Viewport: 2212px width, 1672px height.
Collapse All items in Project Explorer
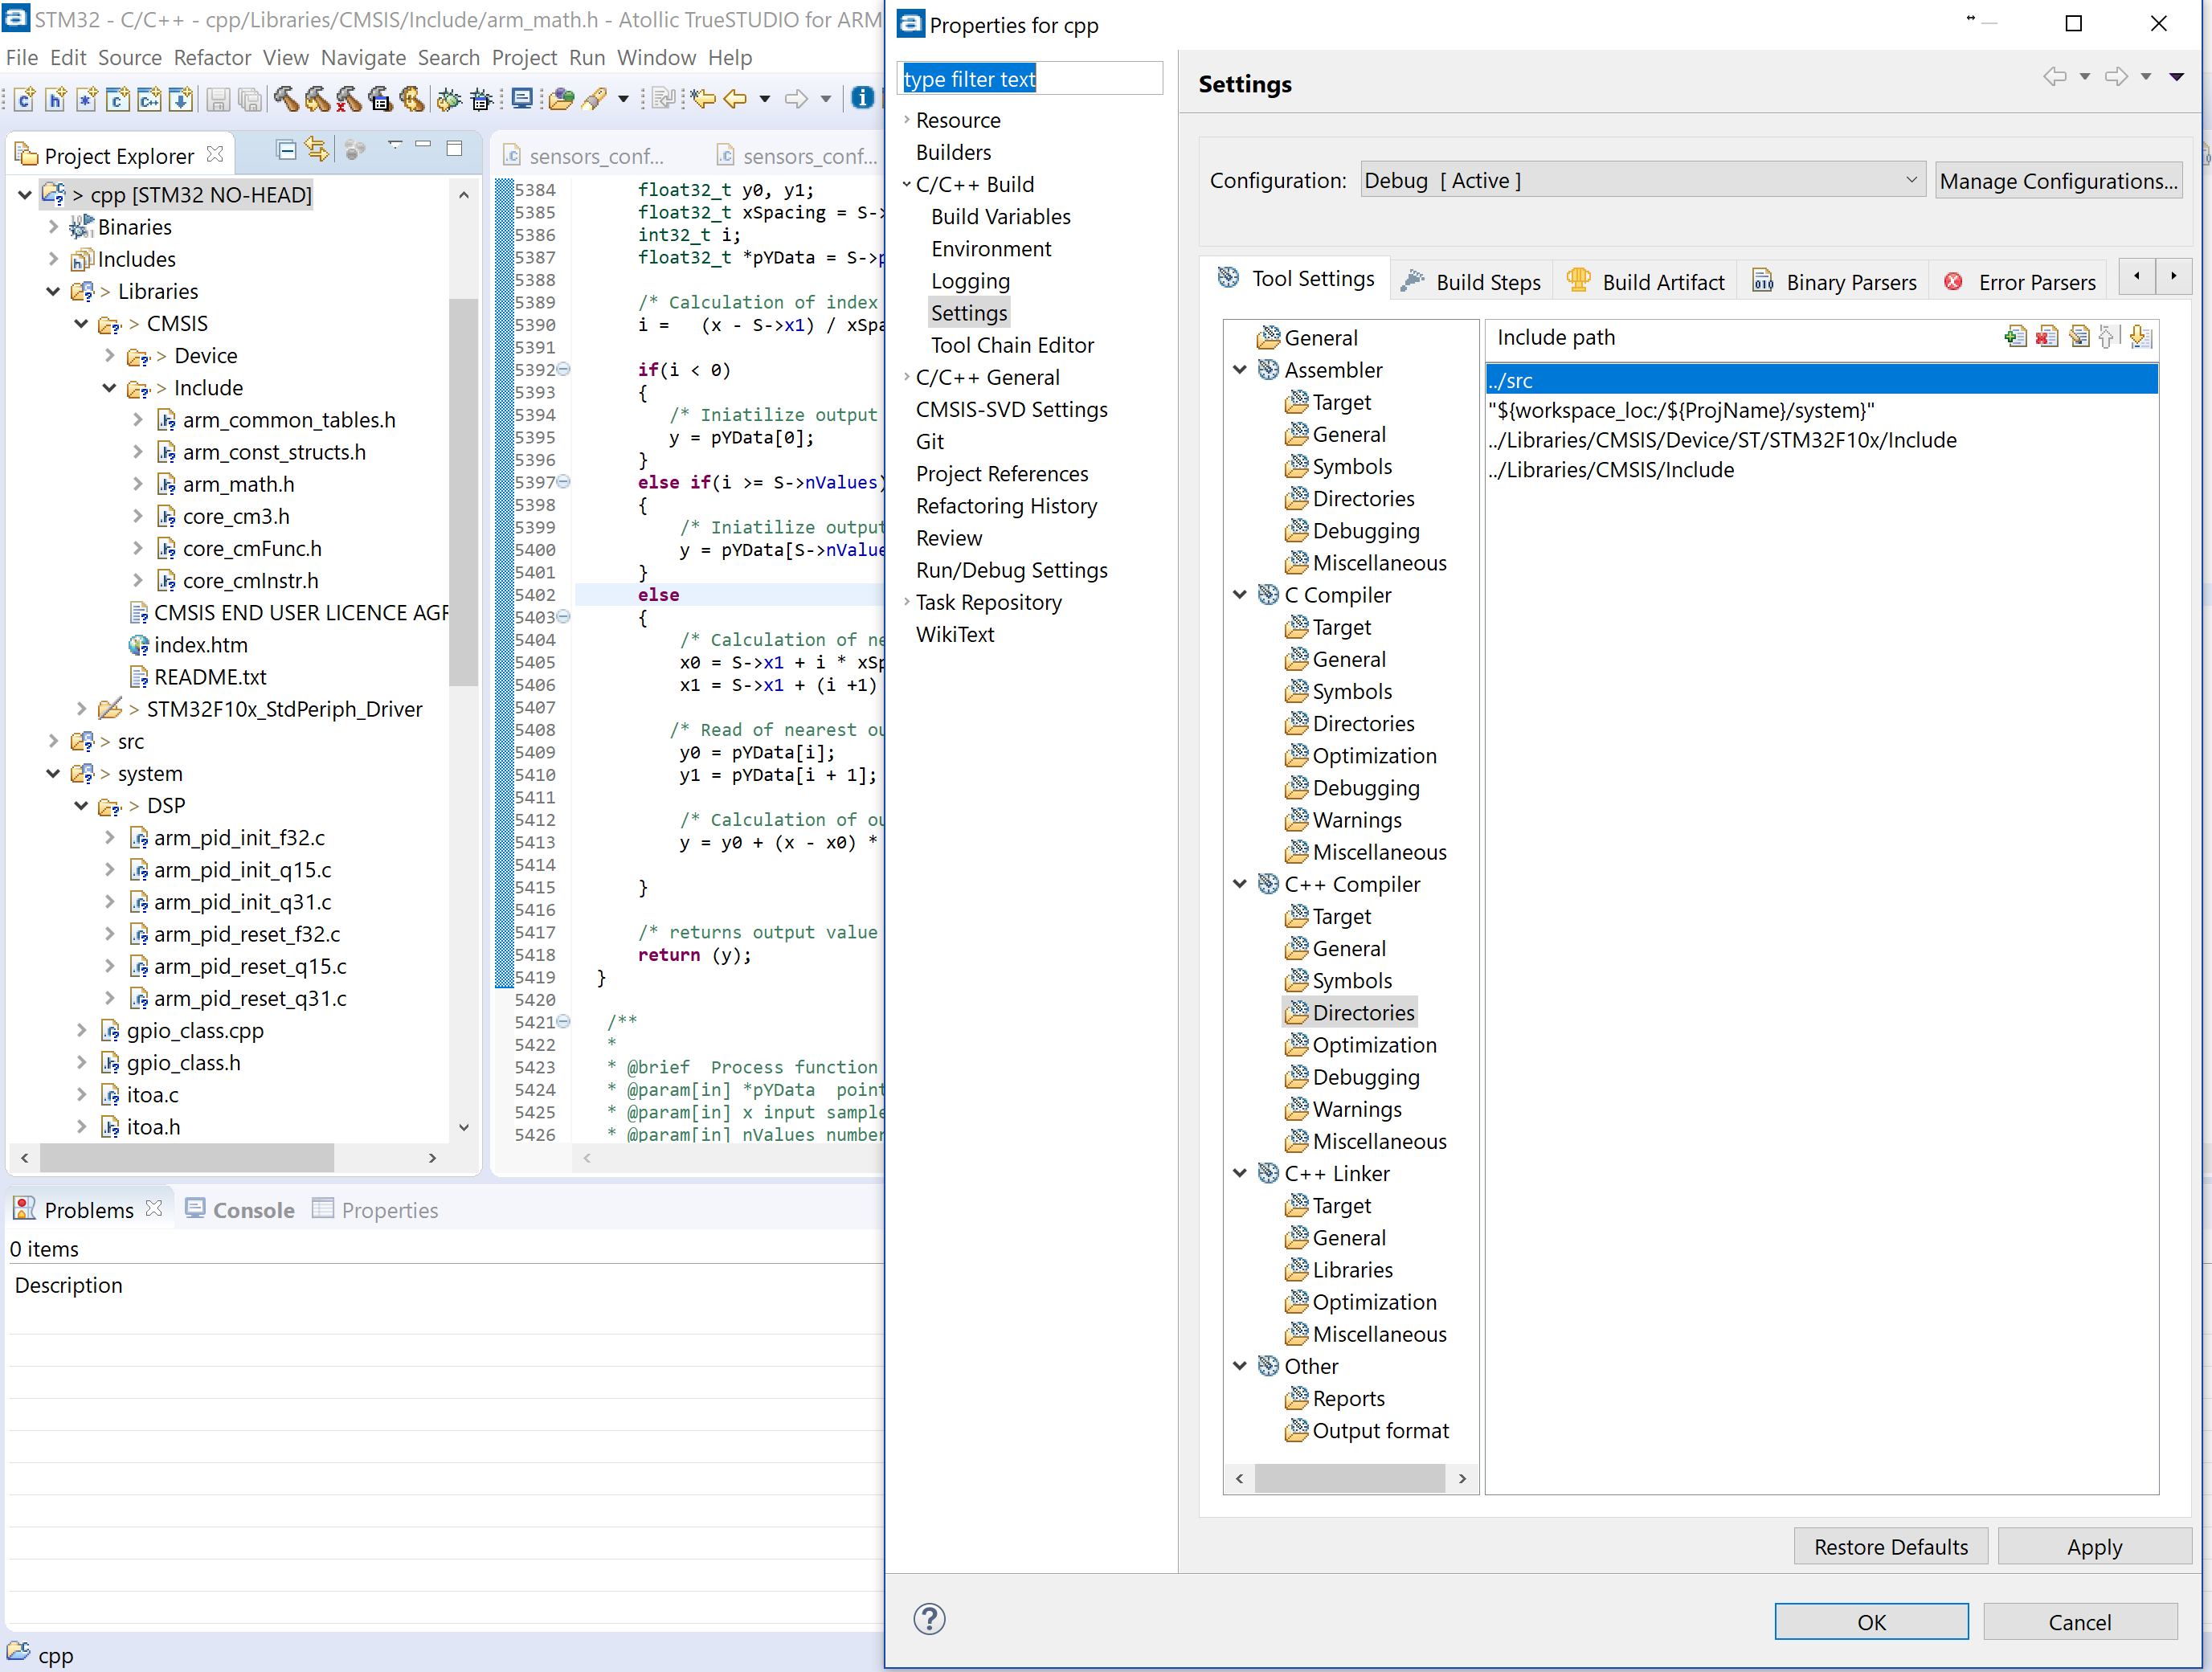pos(286,150)
